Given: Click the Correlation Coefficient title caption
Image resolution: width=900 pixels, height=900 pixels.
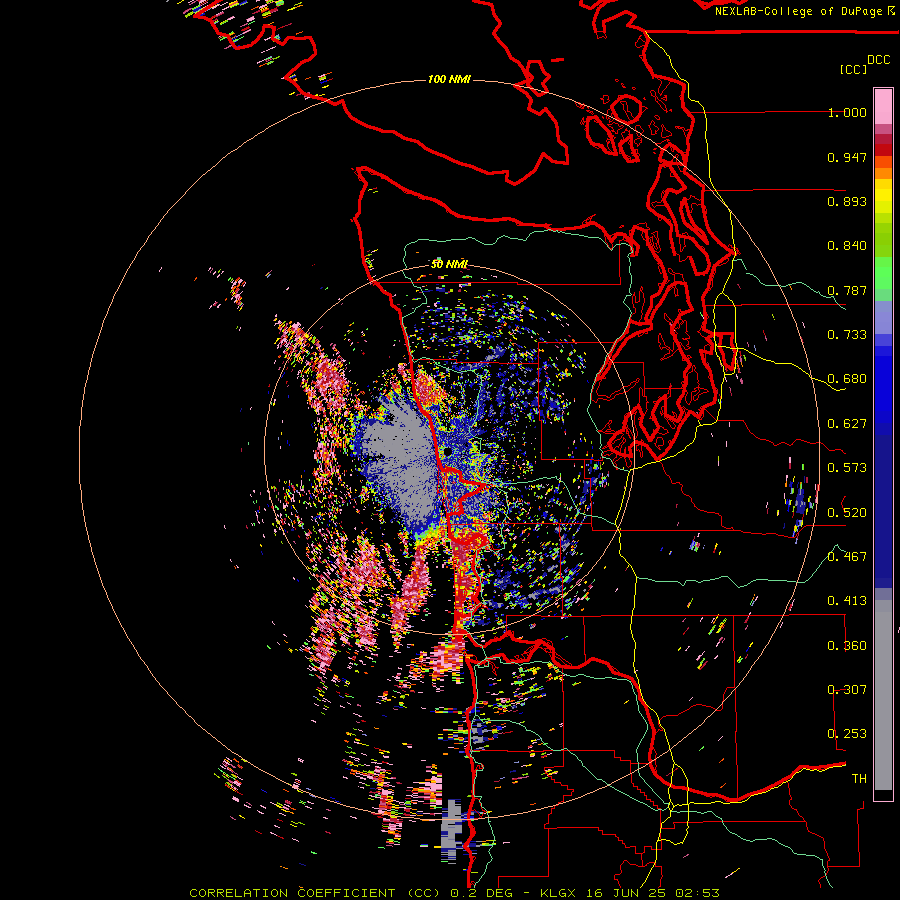Looking at the screenshot, I should [x=454, y=893].
